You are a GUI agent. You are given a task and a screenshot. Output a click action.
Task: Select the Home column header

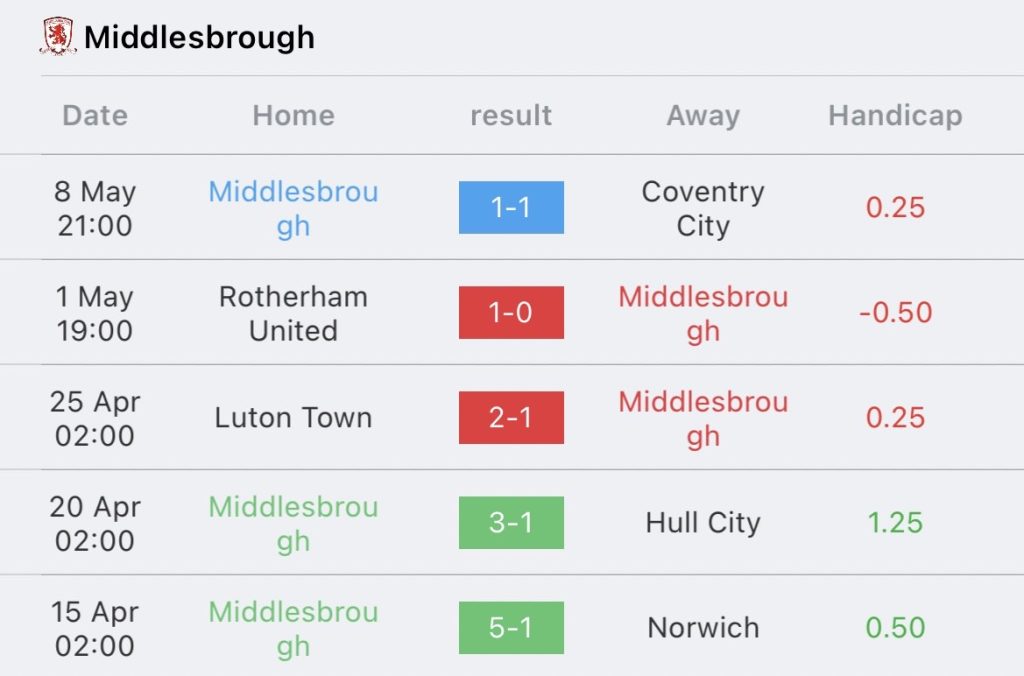(x=293, y=116)
